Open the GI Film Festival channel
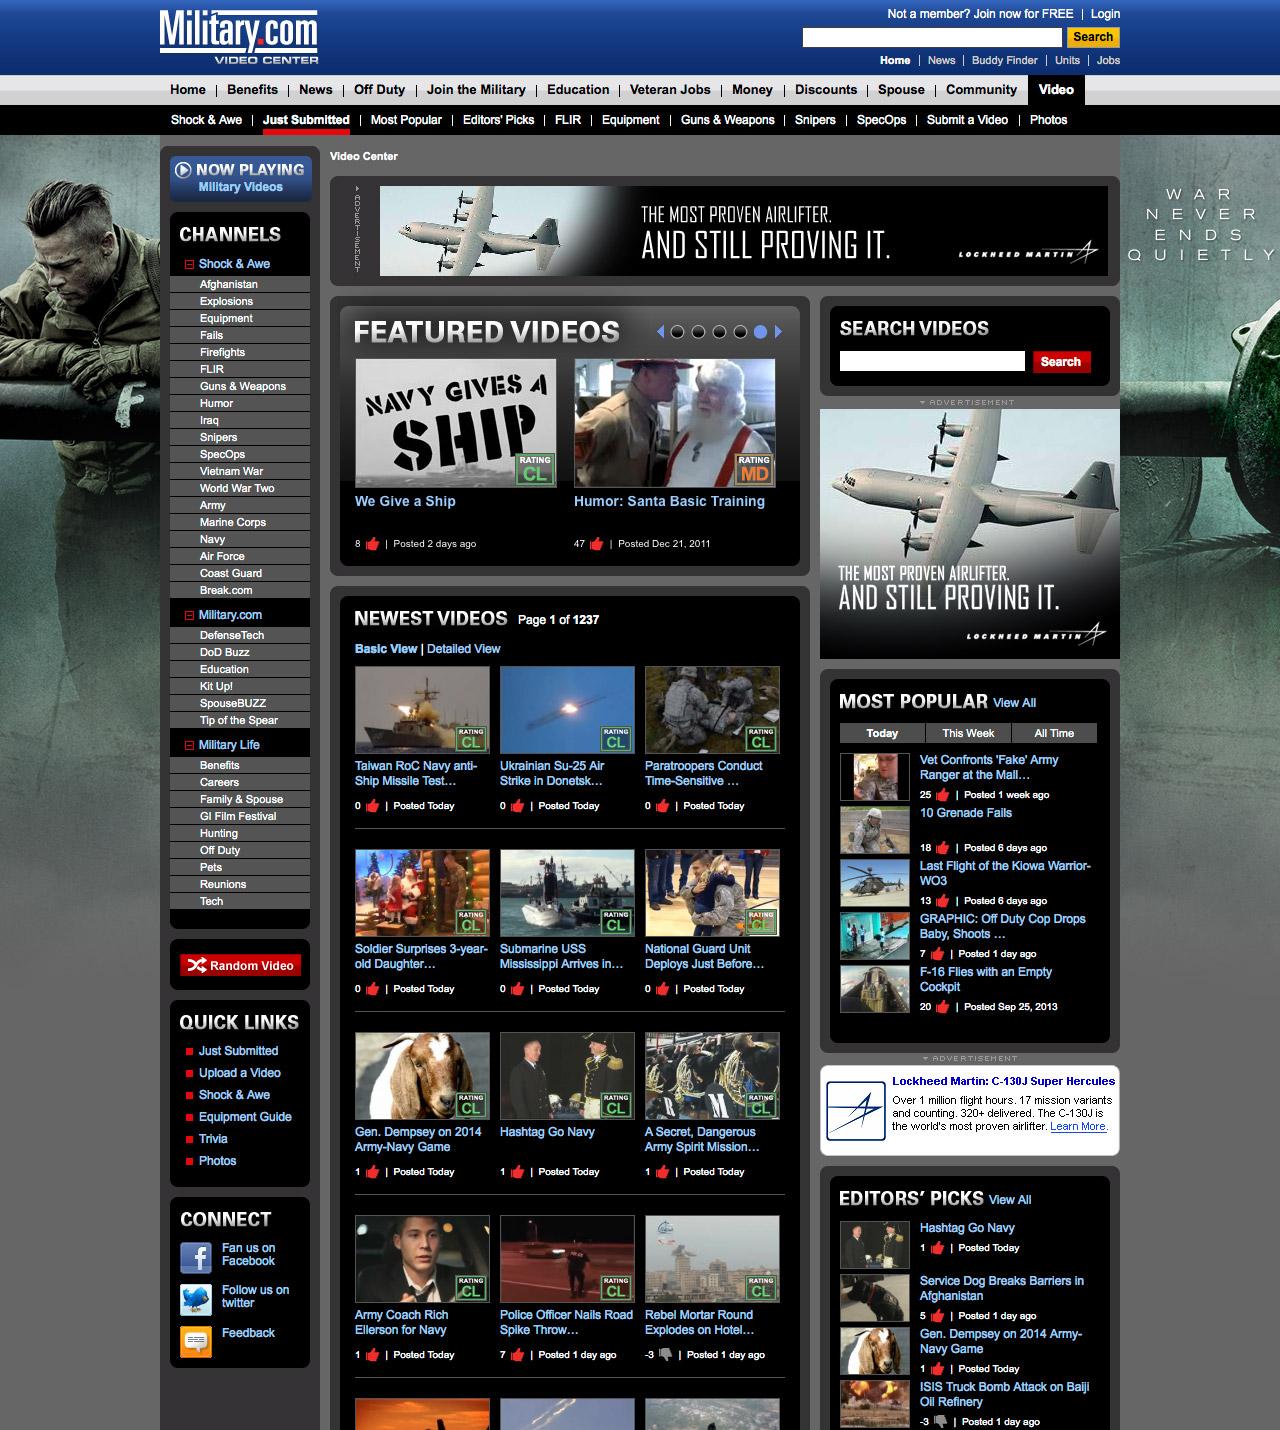The image size is (1280, 1430). tap(240, 817)
